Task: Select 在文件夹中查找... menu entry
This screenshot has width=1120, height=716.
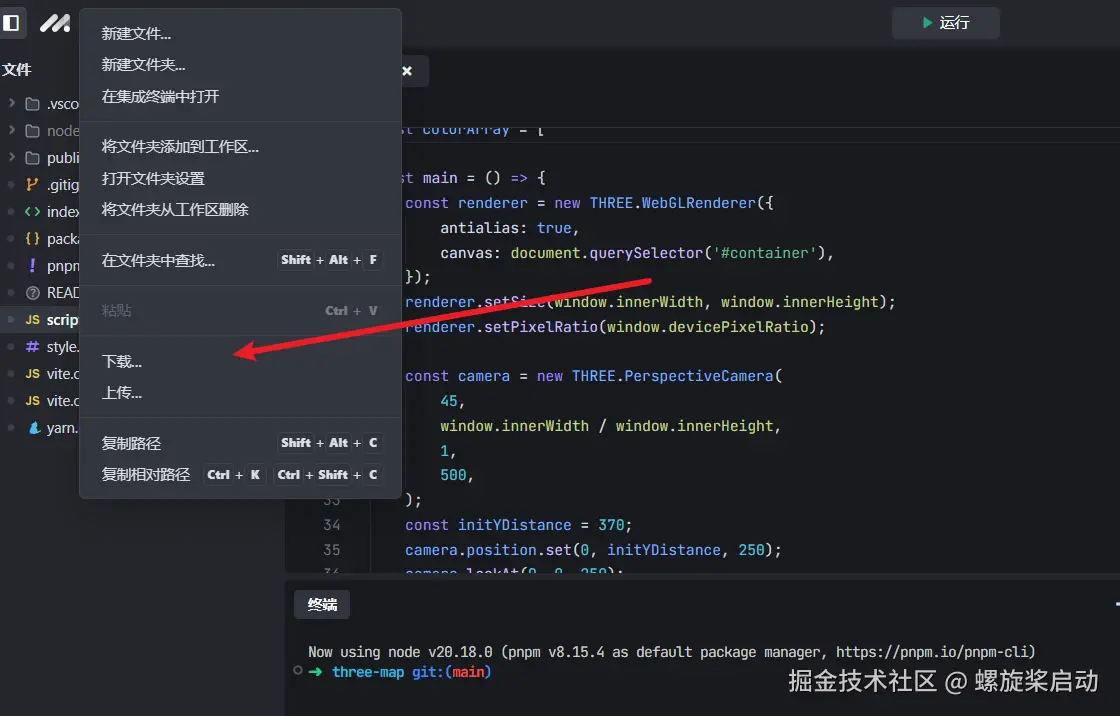Action: (x=240, y=260)
